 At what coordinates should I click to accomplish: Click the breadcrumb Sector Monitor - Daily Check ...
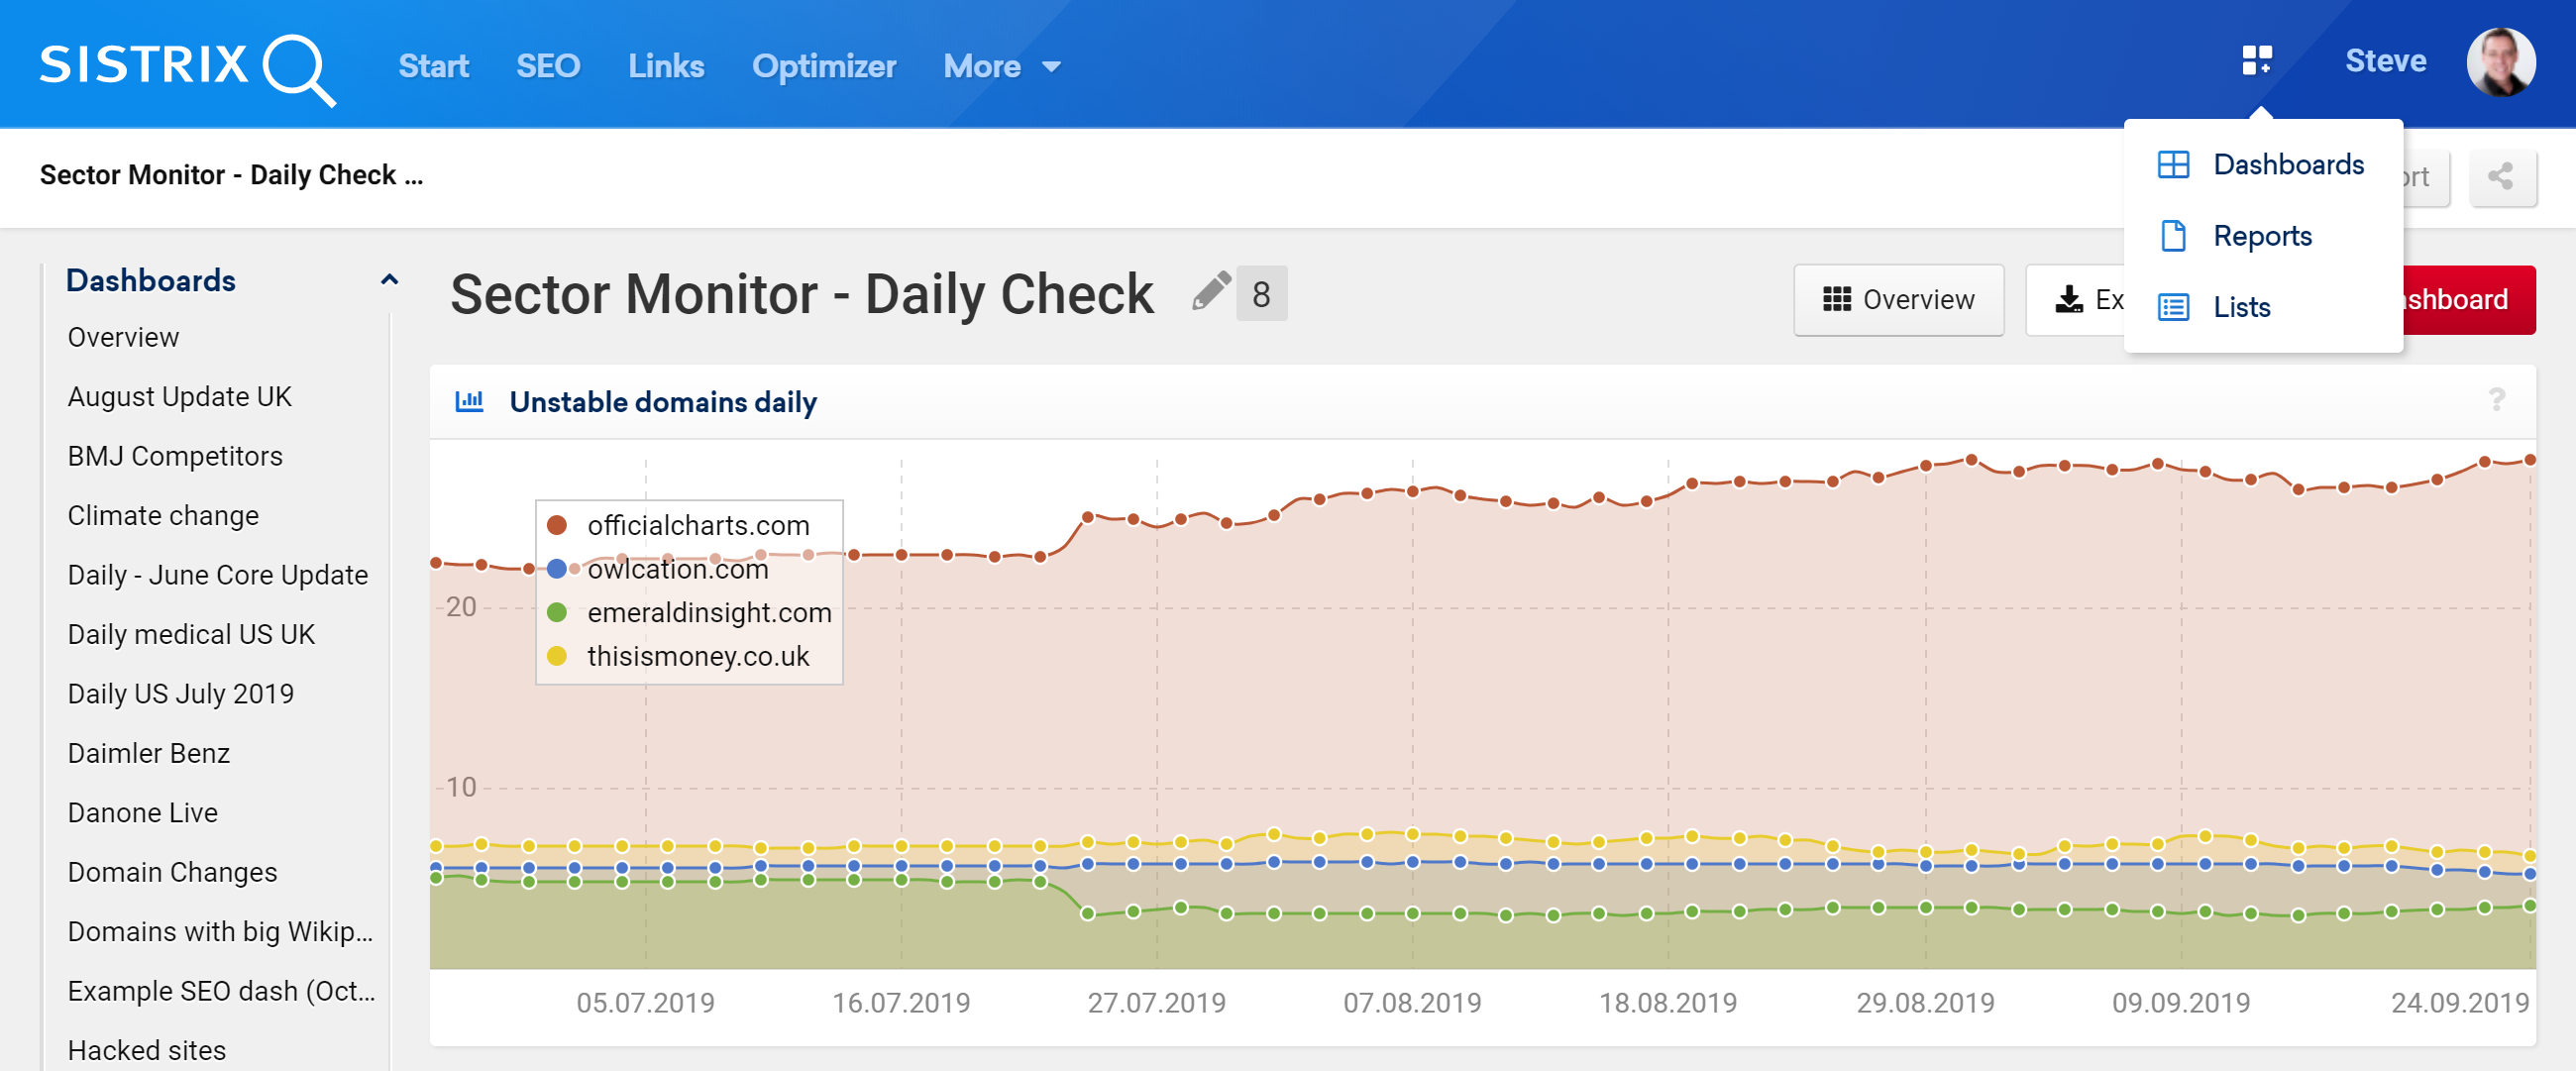click(231, 175)
